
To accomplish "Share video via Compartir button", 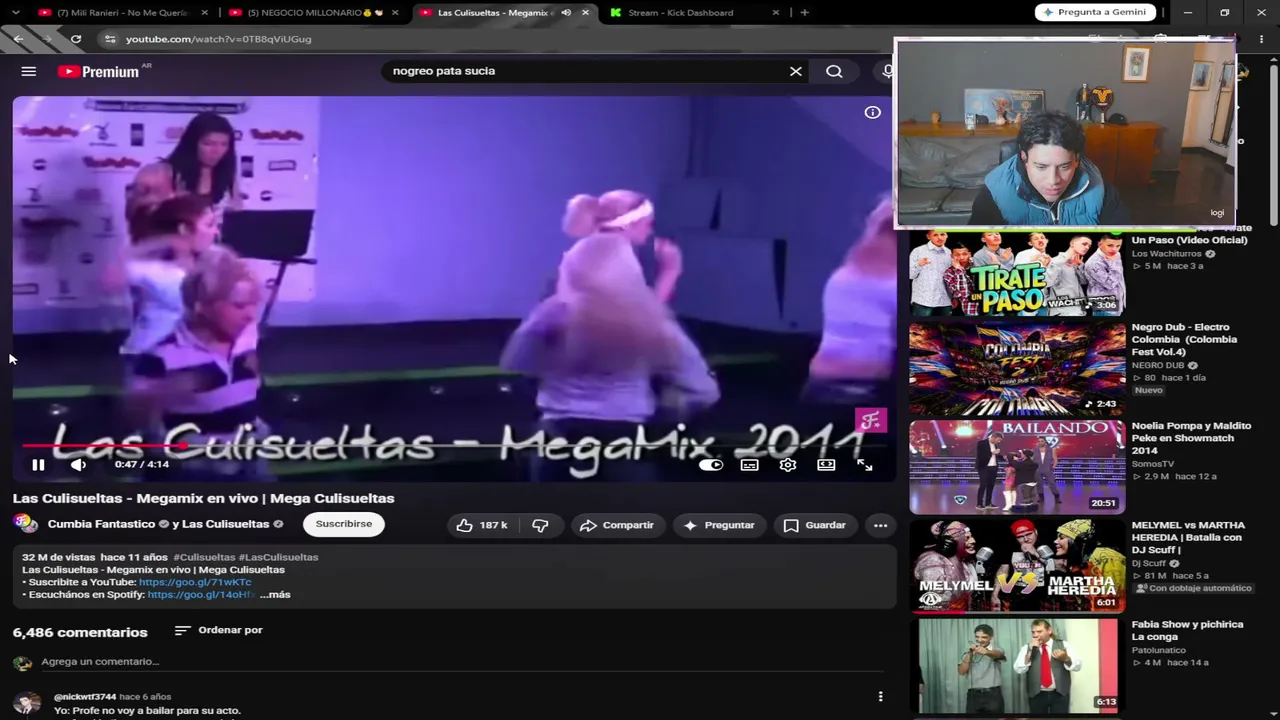I will (x=617, y=525).
